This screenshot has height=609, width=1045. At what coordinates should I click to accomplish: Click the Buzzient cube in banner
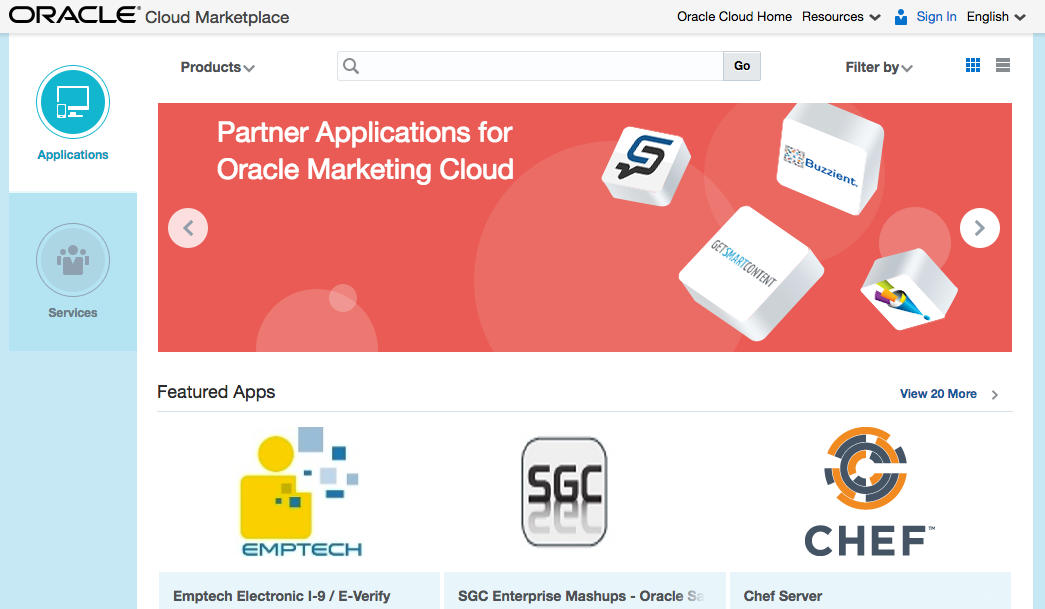point(829,158)
